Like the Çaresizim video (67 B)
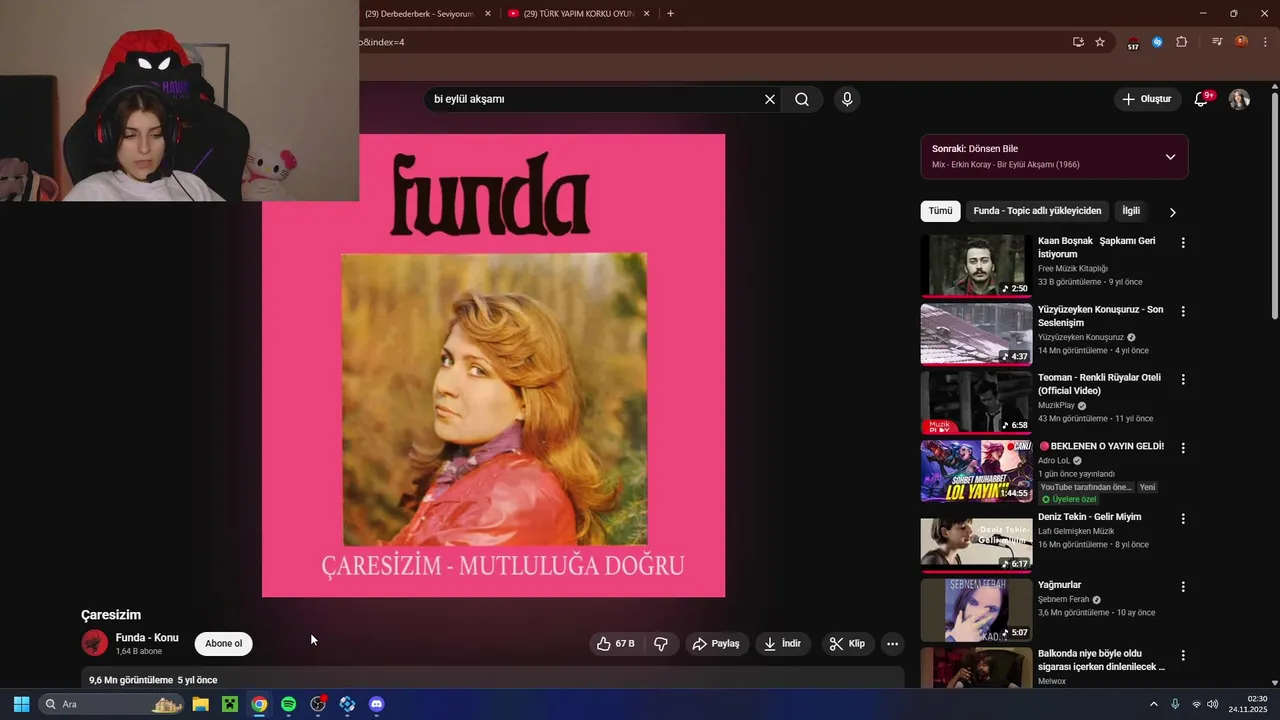 click(616, 644)
